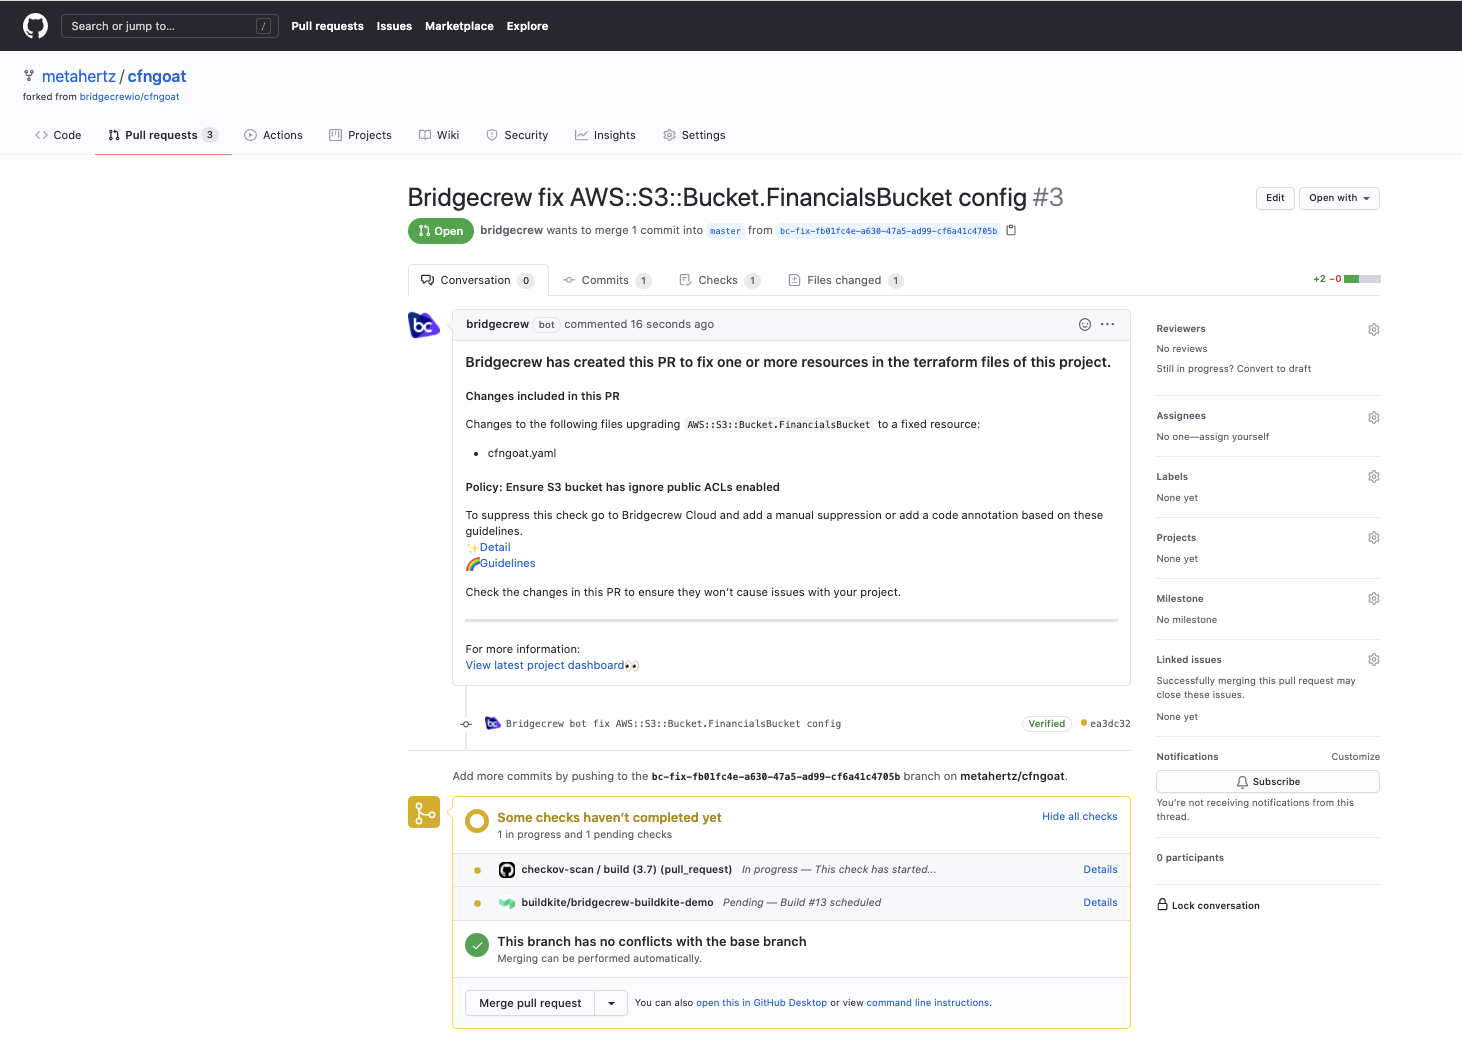Click View latest project dashboard link

pos(545,666)
